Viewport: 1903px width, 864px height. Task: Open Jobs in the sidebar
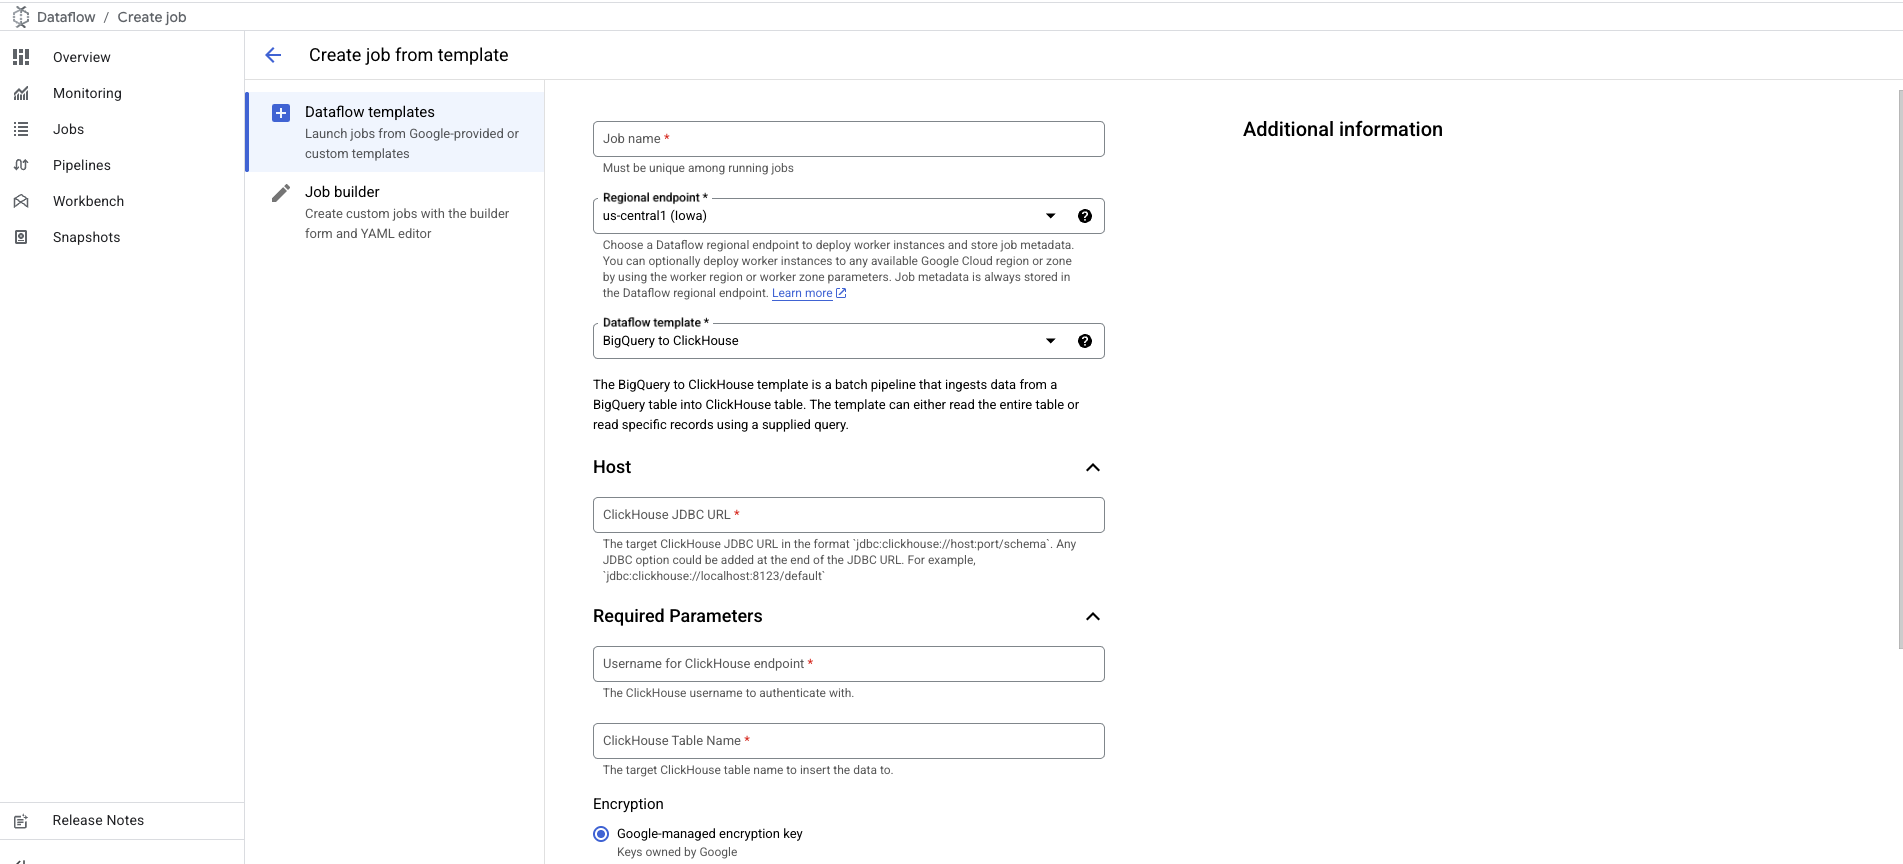68,129
